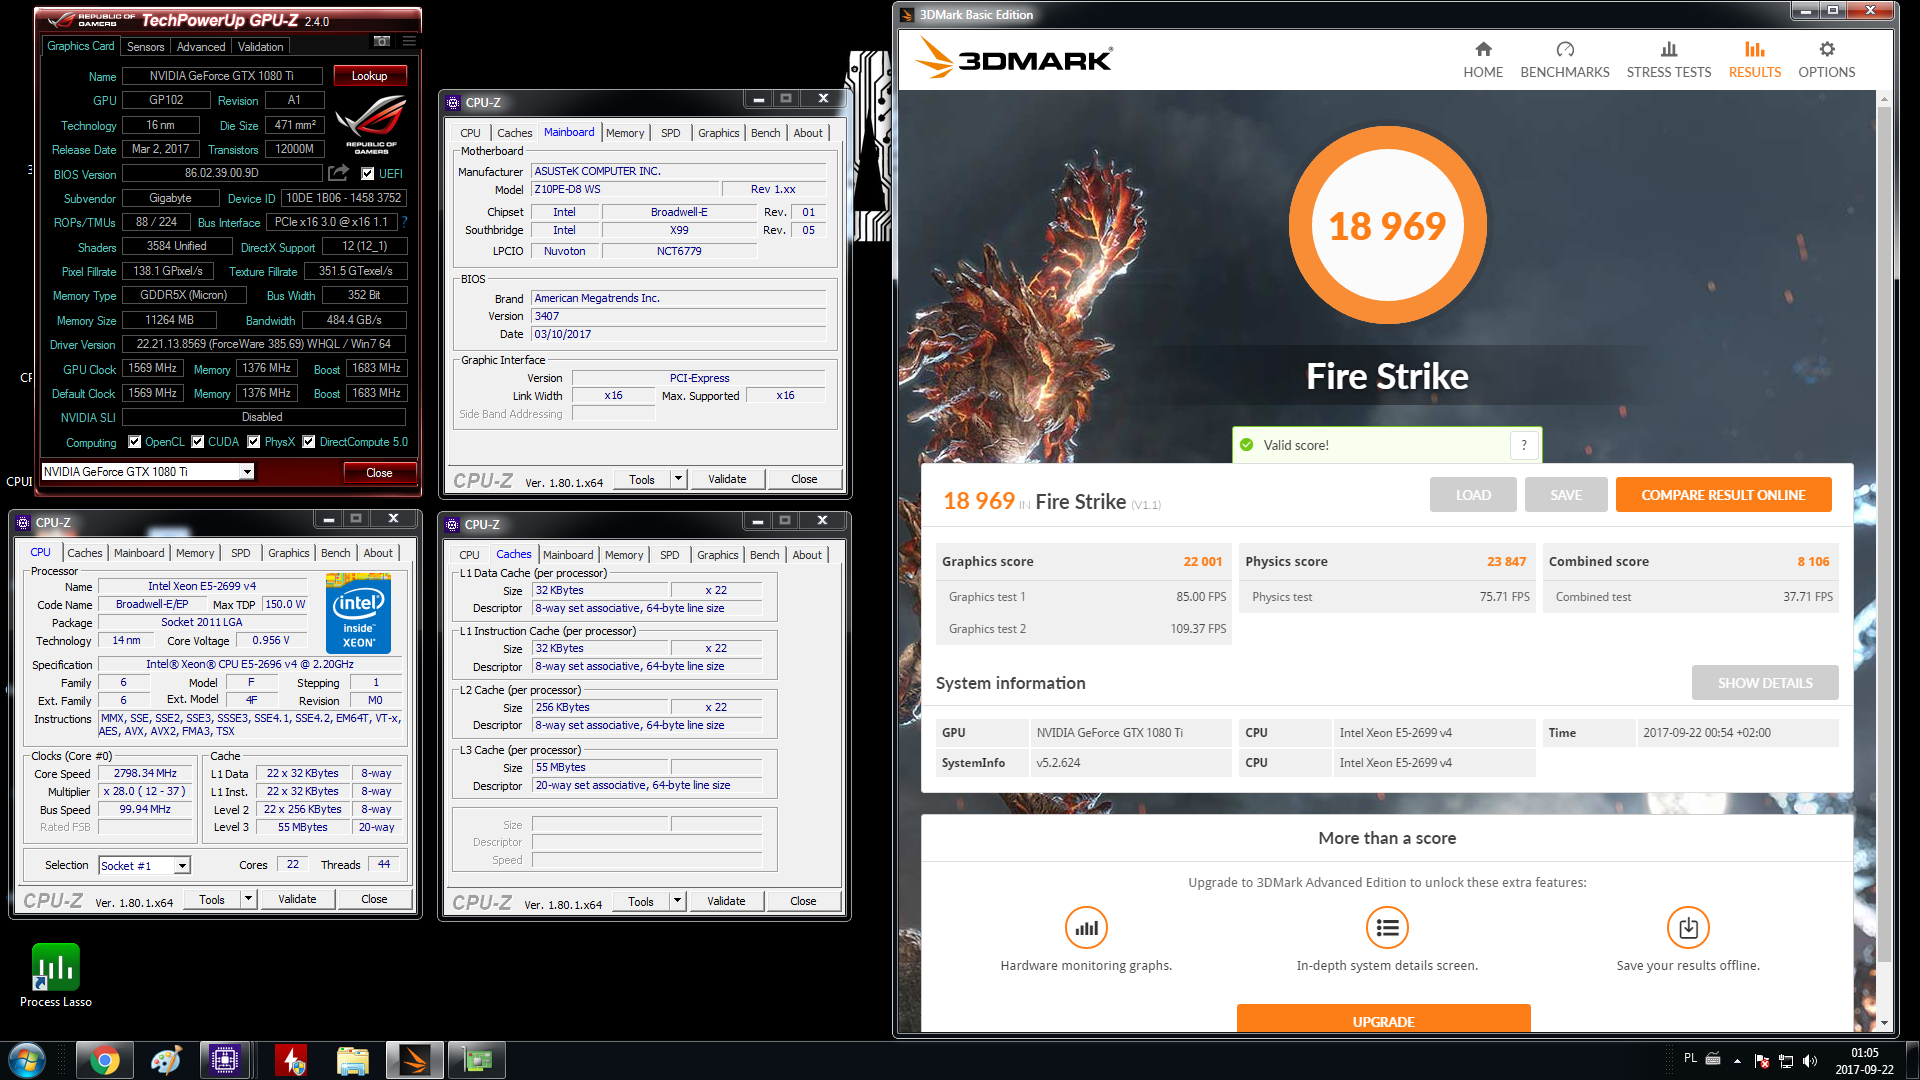Open Google Chrome from the taskbar
The height and width of the screenshot is (1080, 1920).
pyautogui.click(x=103, y=1060)
